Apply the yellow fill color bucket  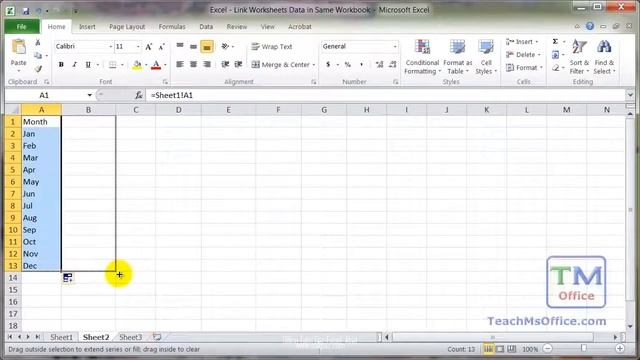[137, 65]
